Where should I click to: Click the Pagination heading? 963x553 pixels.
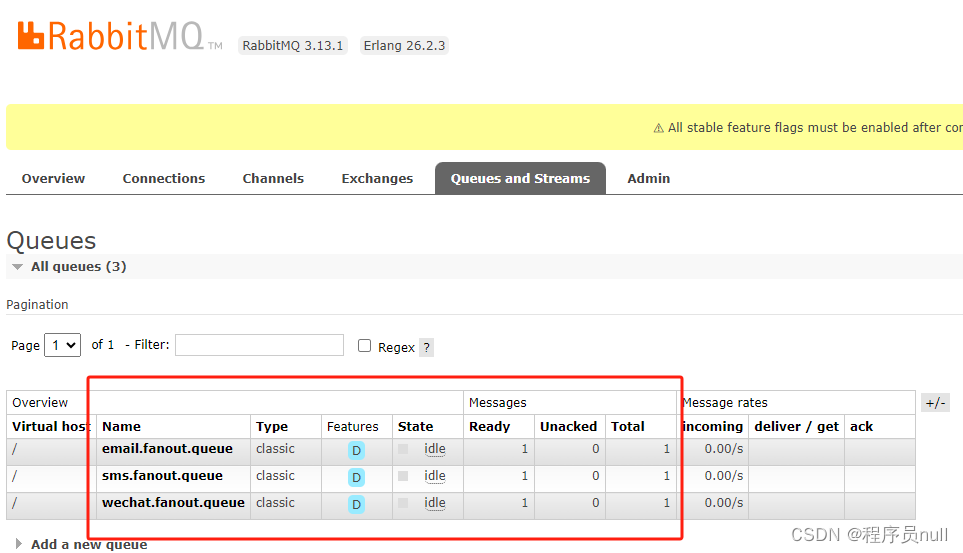37,305
